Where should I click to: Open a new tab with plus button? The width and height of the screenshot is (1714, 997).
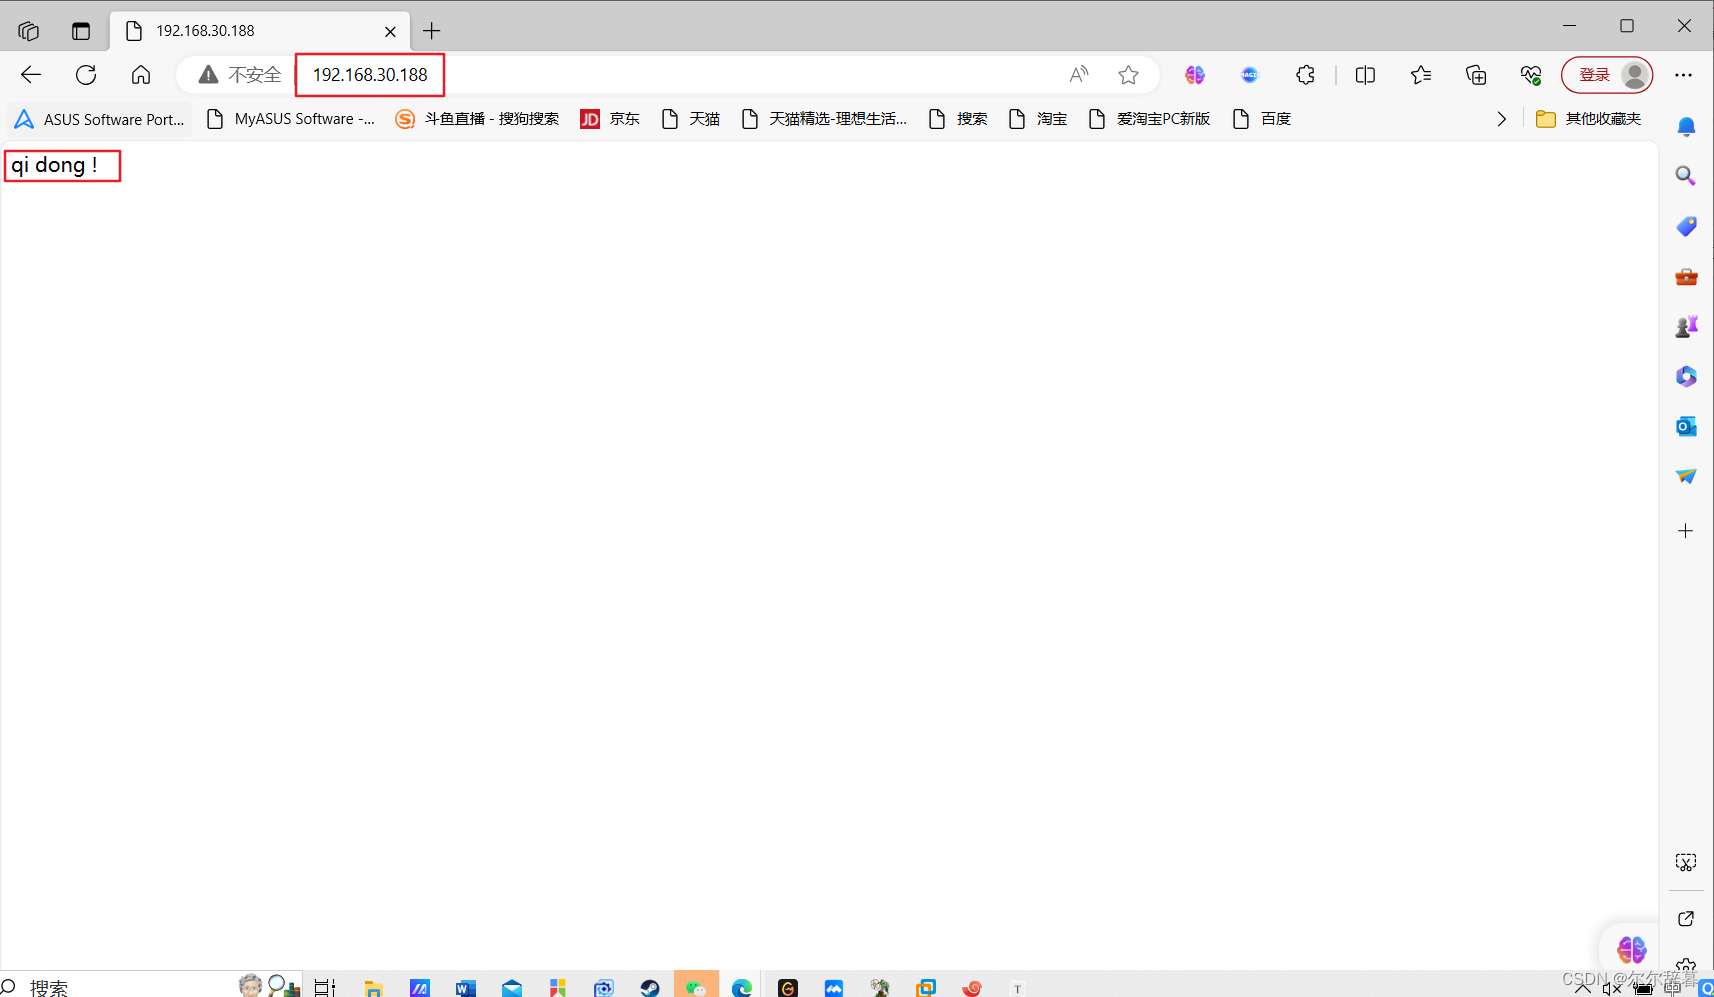(x=432, y=31)
